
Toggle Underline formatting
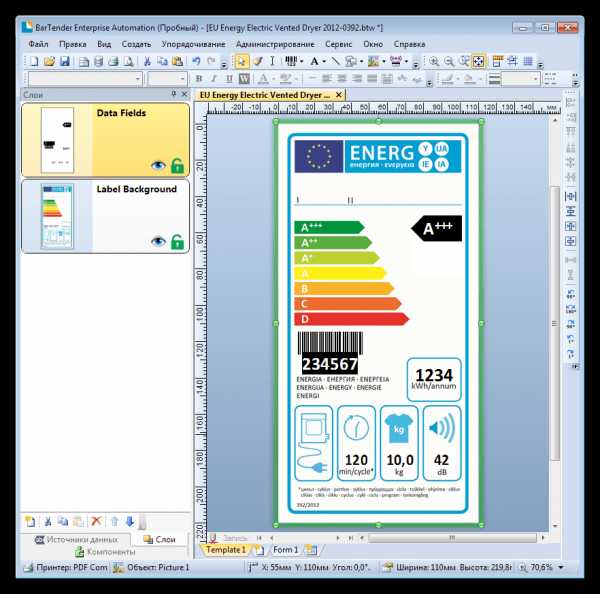coord(229,79)
